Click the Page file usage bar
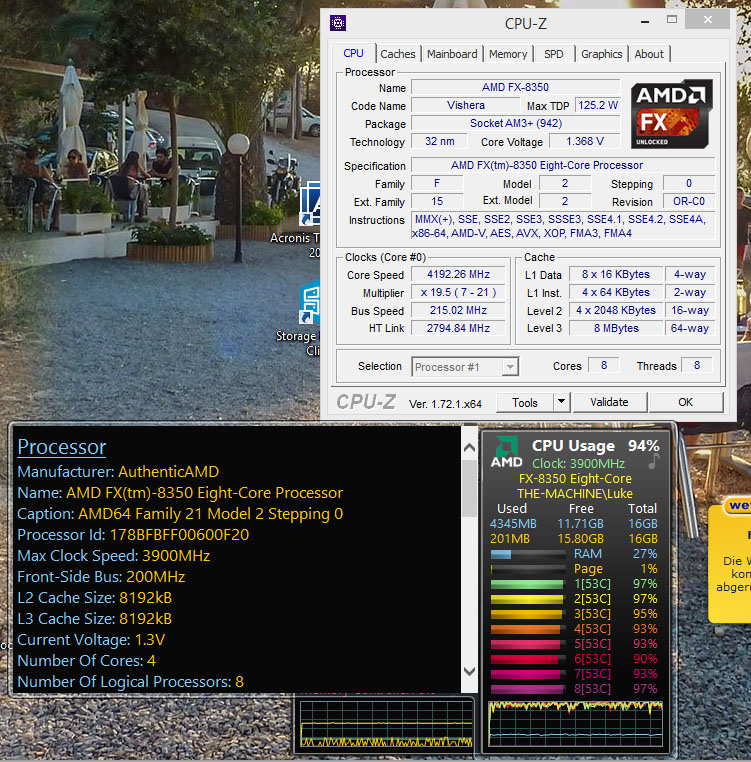Viewport: 751px width, 762px height. (528, 569)
